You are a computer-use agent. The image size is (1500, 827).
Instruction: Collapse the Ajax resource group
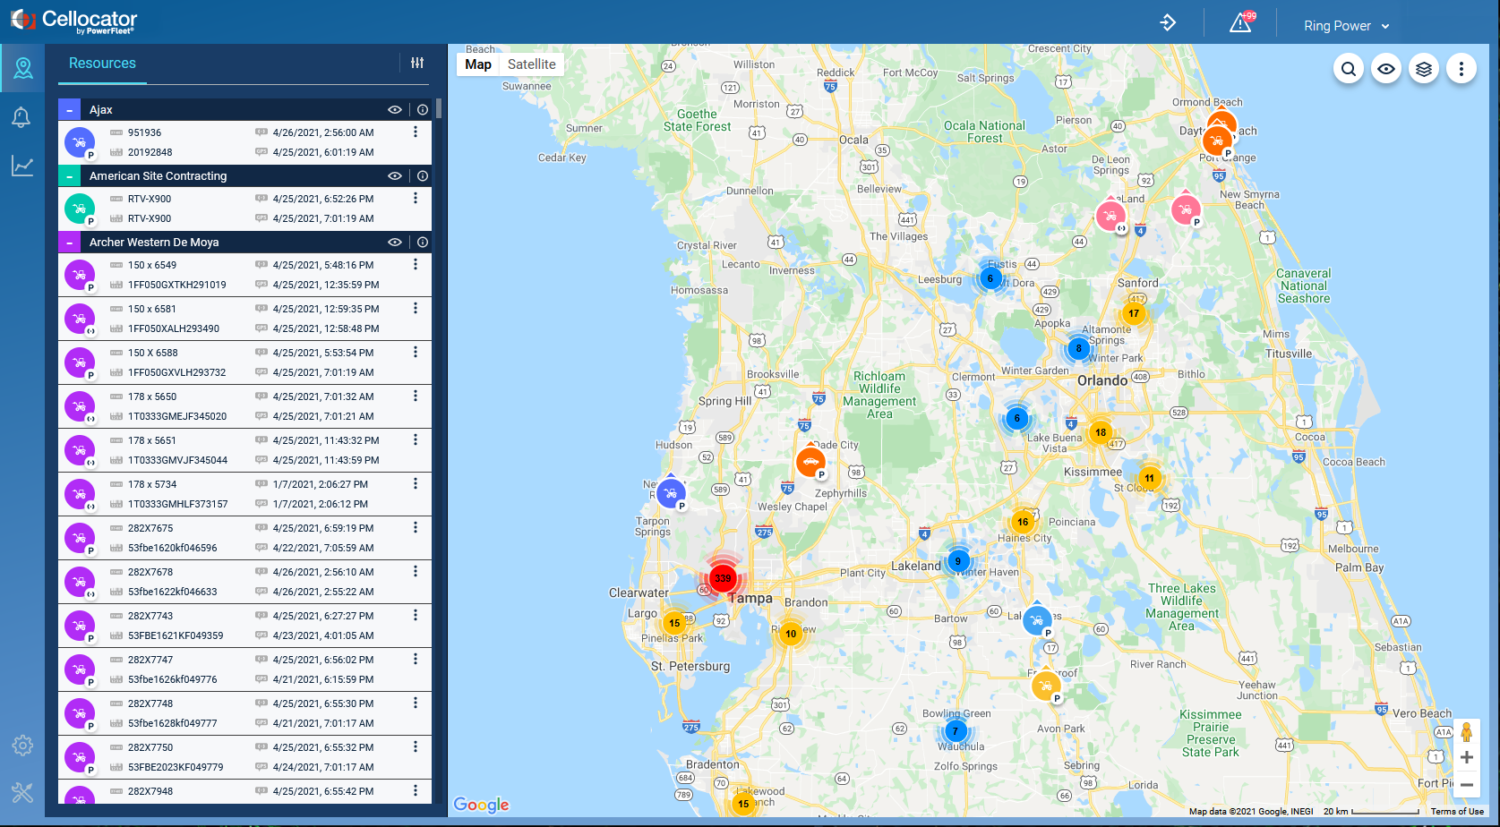[68, 109]
